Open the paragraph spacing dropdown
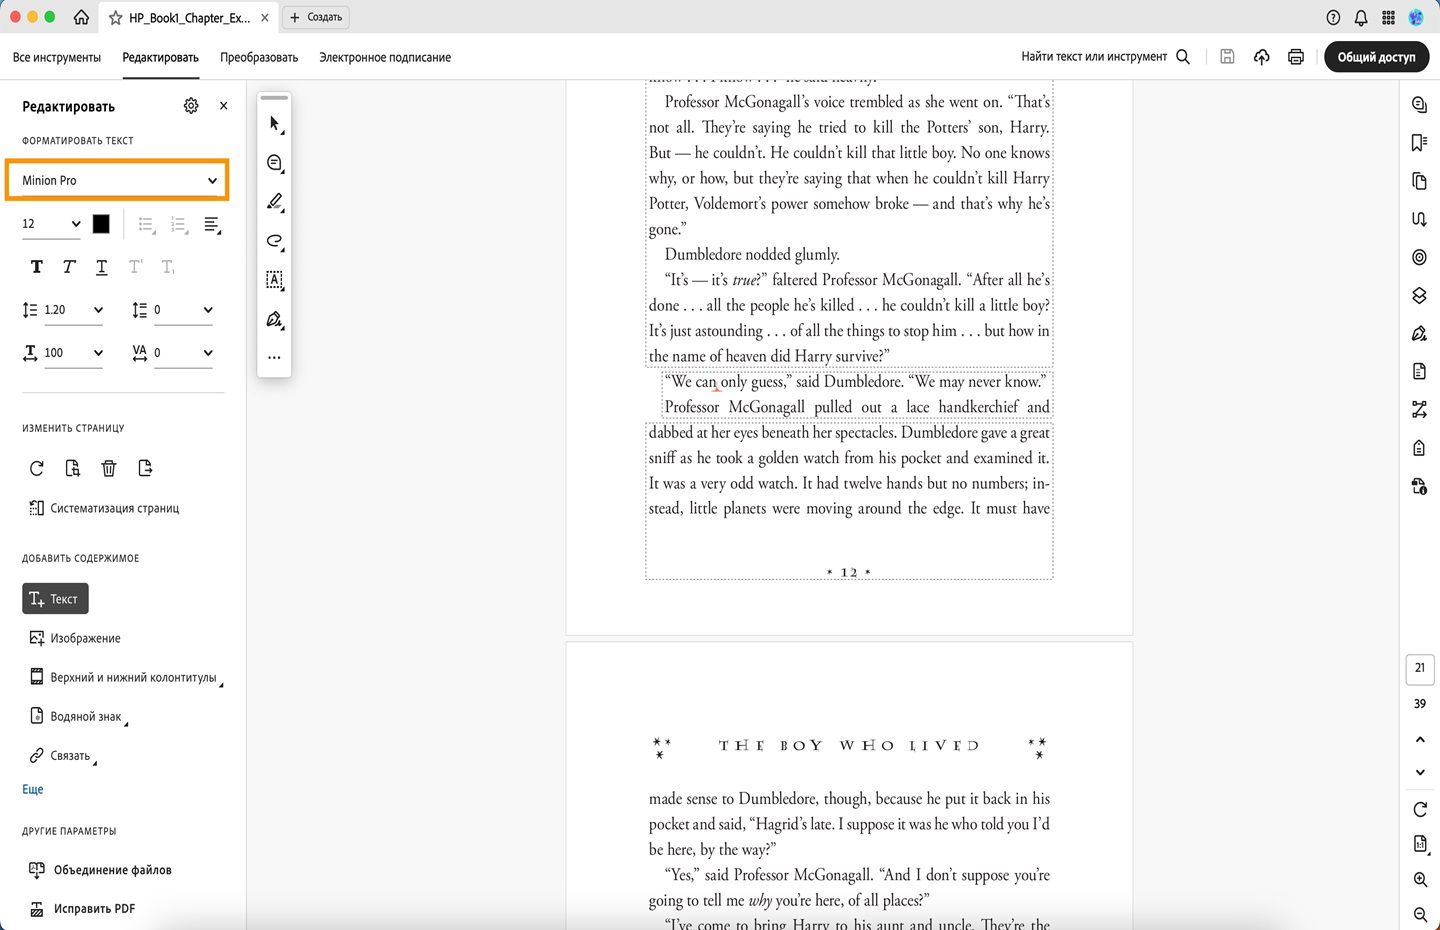This screenshot has height=930, width=1440. coord(183,310)
